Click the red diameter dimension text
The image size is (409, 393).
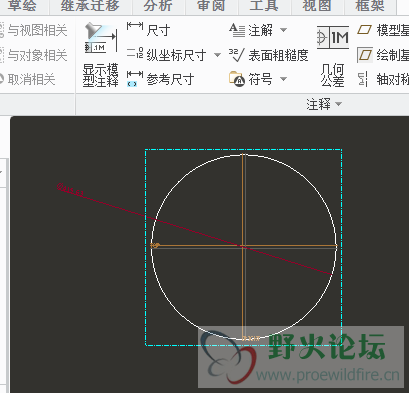pyautogui.click(x=70, y=190)
